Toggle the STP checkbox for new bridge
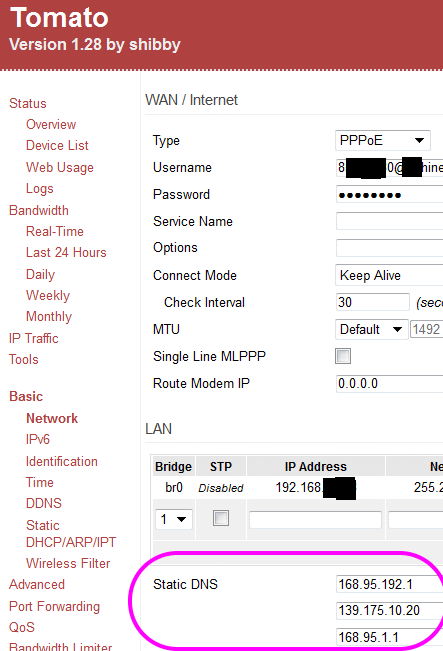Image resolution: width=443 pixels, height=651 pixels. [x=221, y=518]
